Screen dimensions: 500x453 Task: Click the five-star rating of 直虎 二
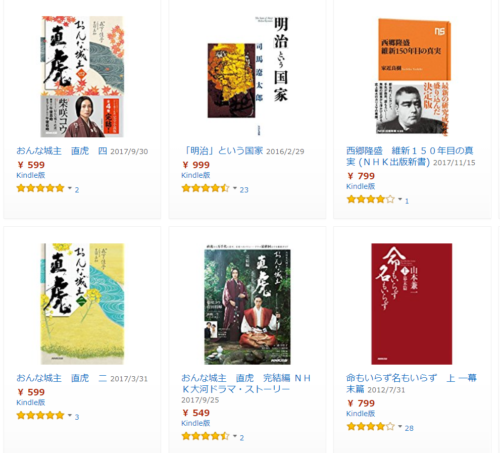pos(40,415)
